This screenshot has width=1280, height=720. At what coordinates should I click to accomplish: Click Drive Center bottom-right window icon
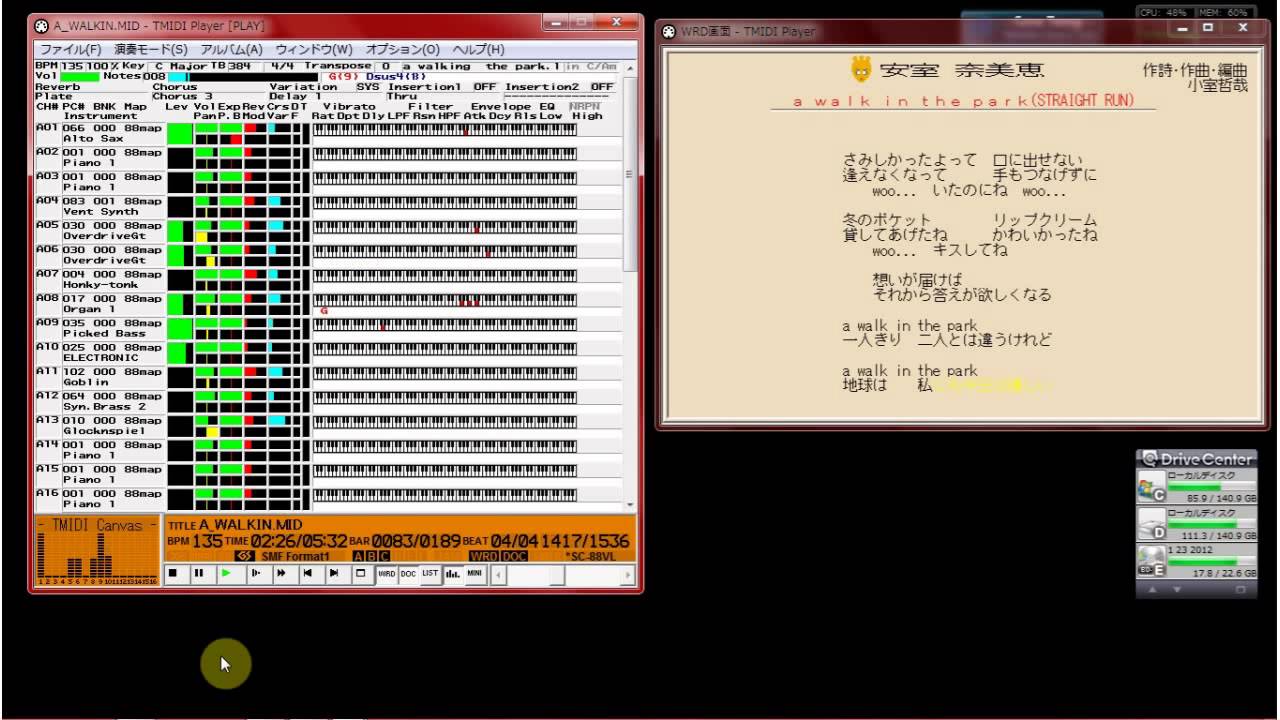click(x=1241, y=590)
